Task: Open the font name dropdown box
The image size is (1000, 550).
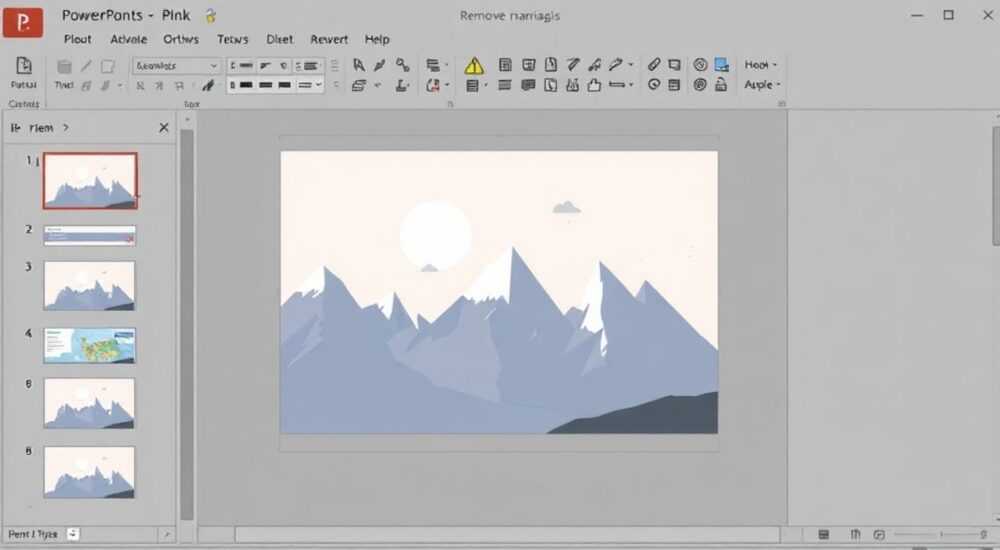Action: [177, 66]
